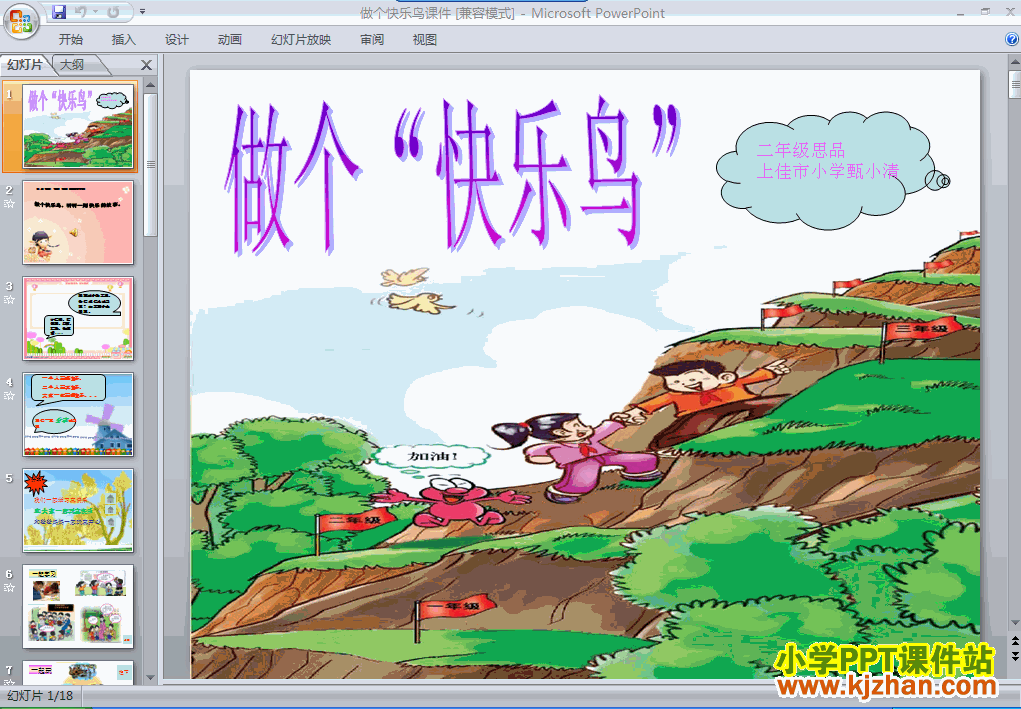Open the 开始 ribbon tab

tap(70, 40)
